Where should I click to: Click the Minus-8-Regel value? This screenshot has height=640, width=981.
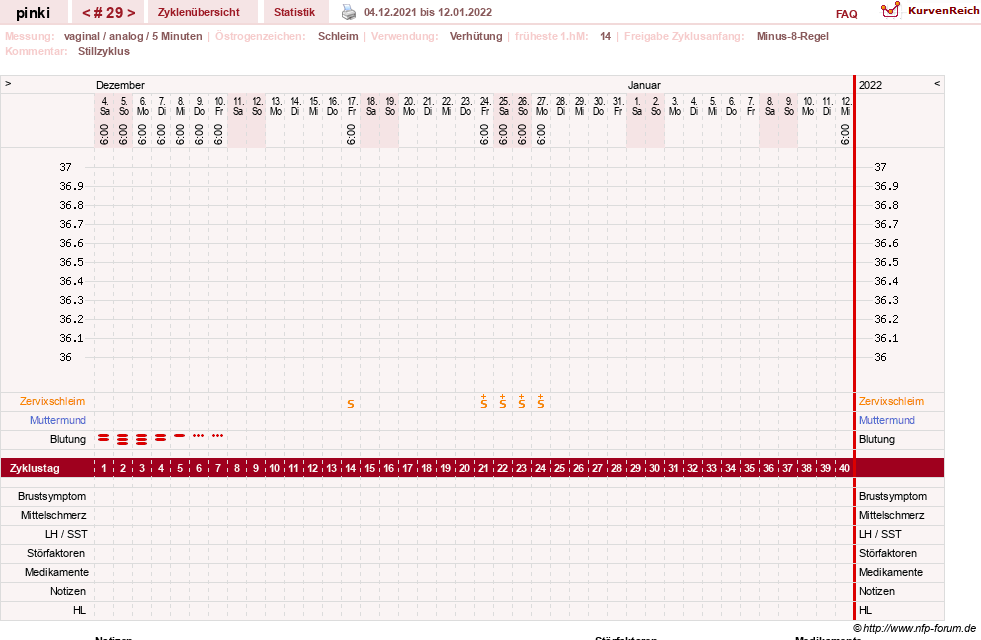(x=793, y=36)
